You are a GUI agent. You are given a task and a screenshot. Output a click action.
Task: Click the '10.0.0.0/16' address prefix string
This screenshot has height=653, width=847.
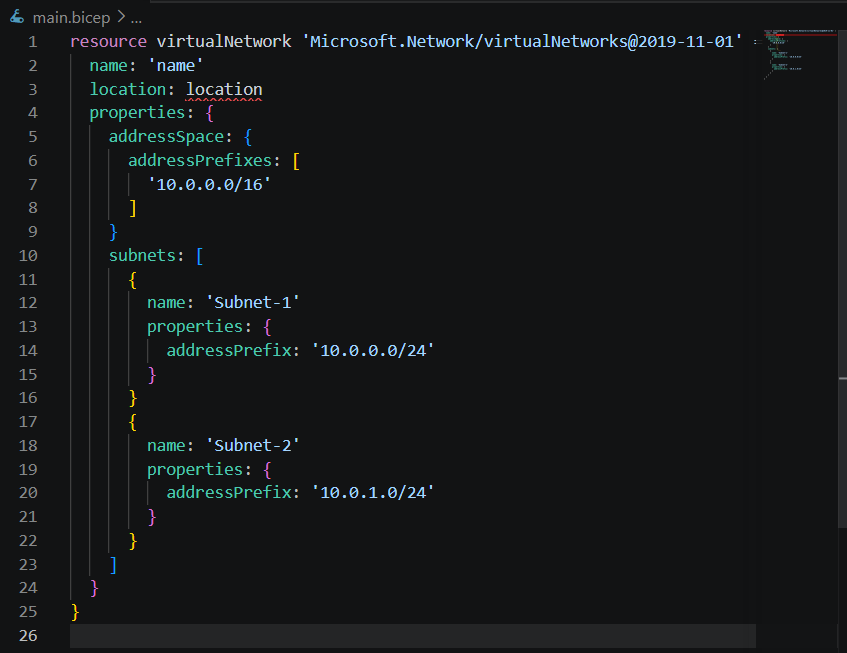pyautogui.click(x=209, y=184)
